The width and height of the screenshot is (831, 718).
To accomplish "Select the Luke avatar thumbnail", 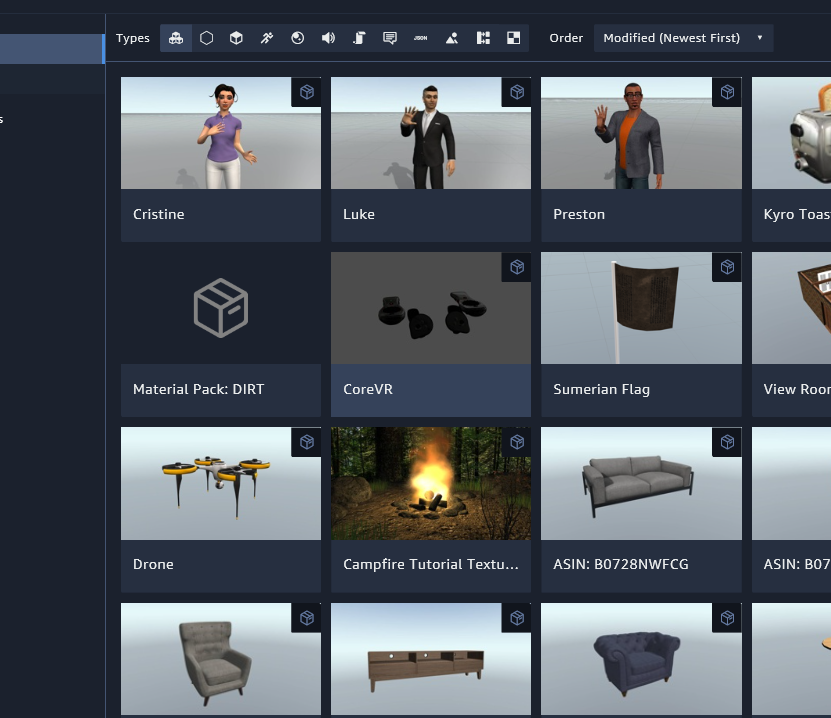I will [431, 133].
